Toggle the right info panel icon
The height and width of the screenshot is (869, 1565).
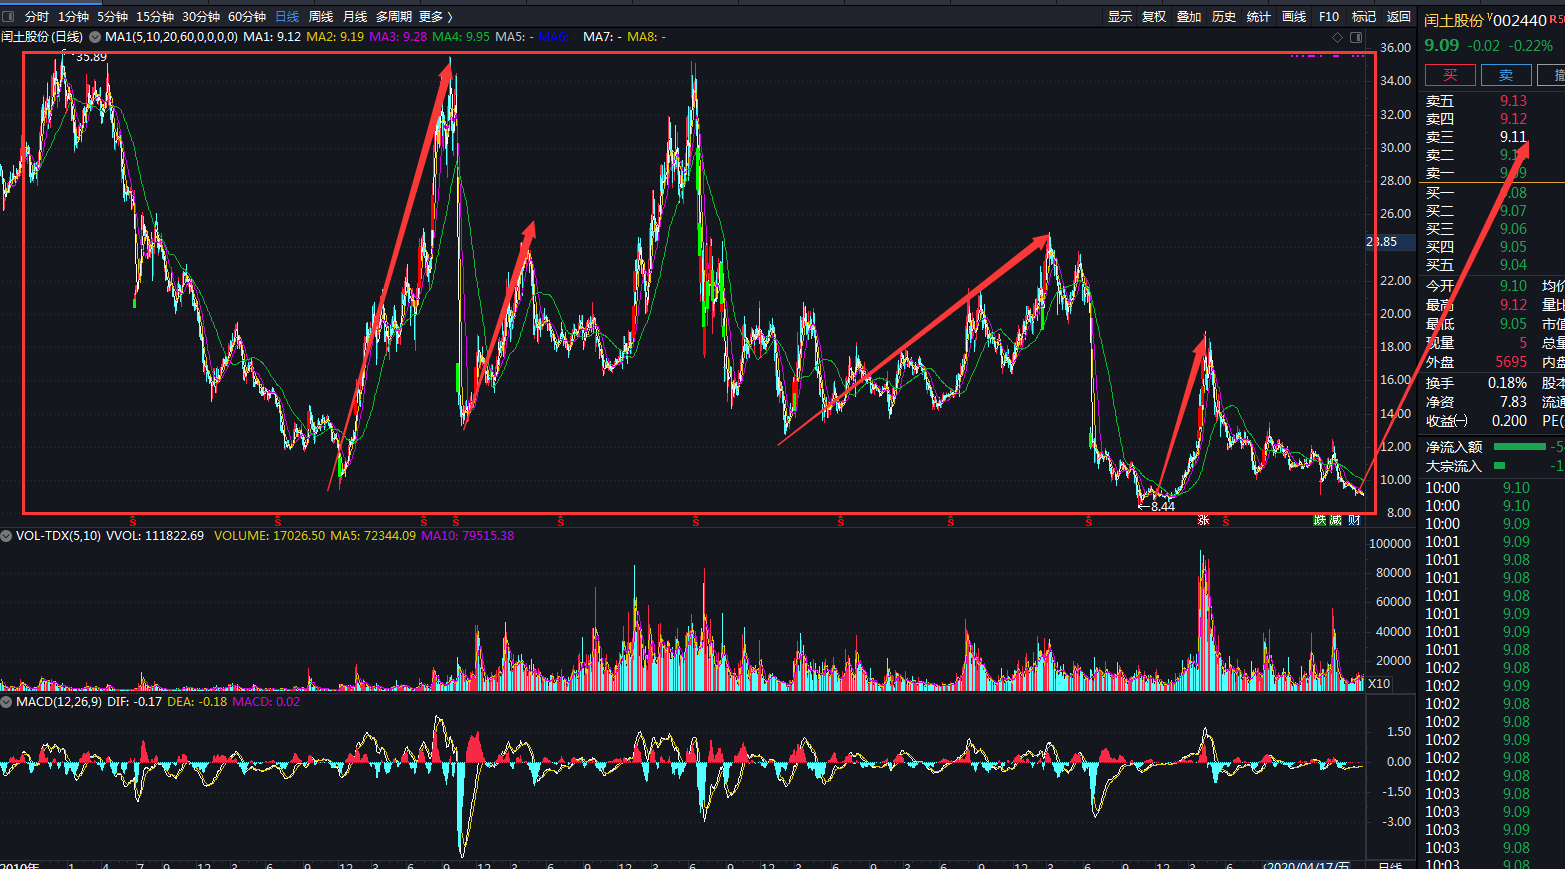(1356, 37)
